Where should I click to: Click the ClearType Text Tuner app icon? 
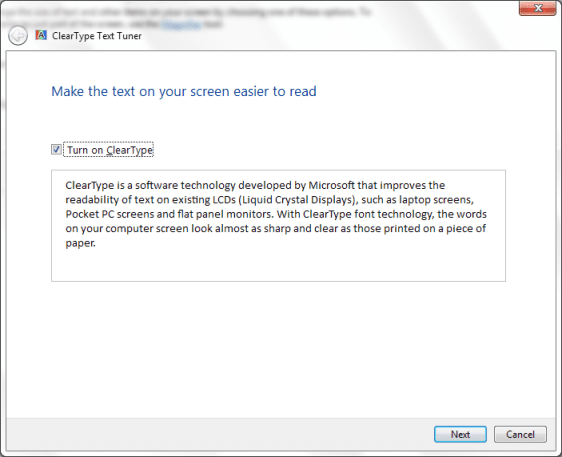(x=41, y=35)
